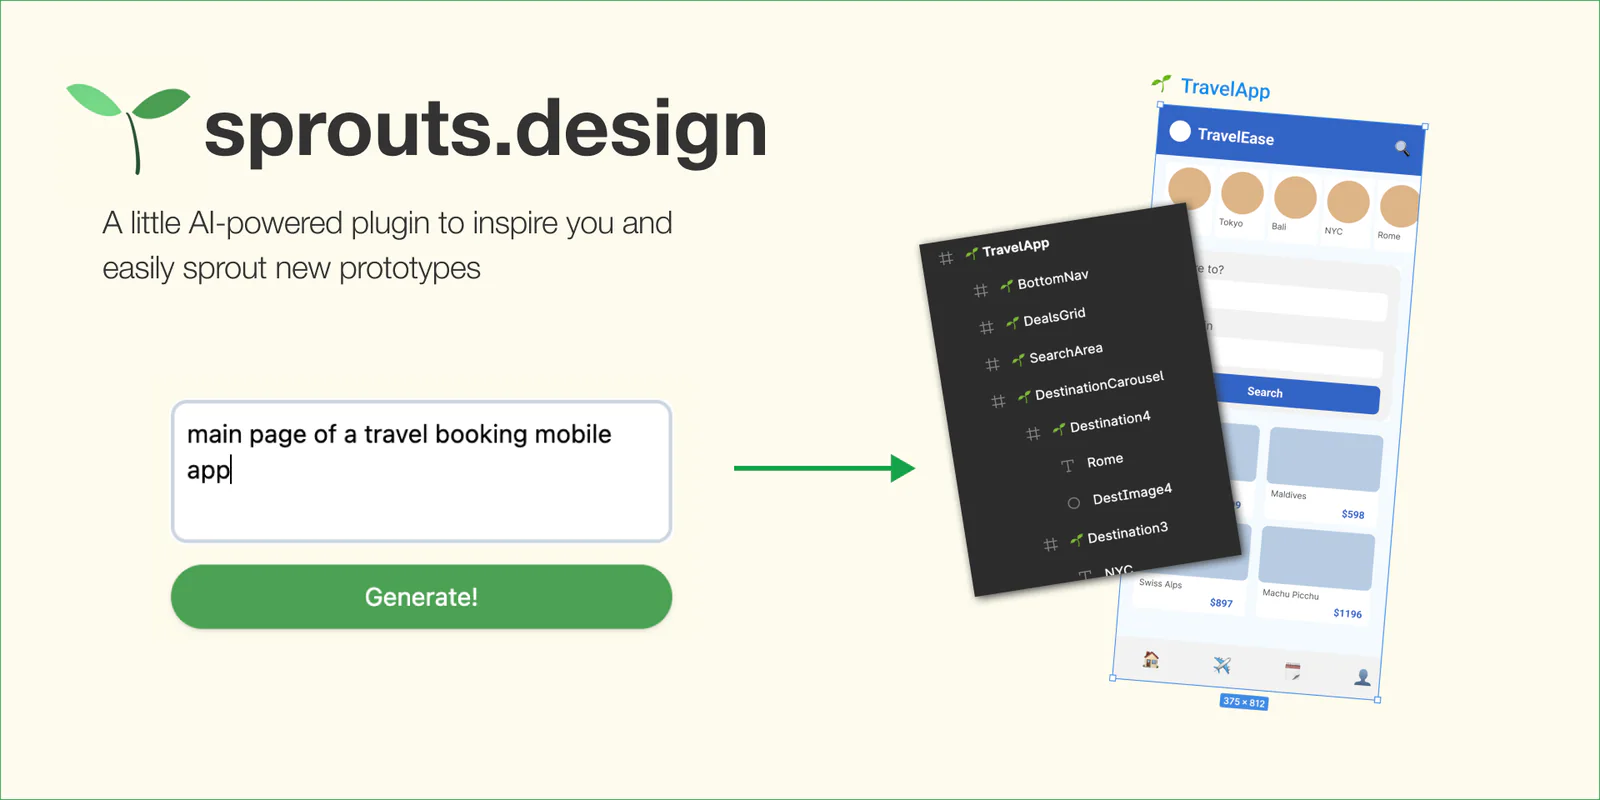
Task: Open the Maldives deal card image
Action: click(1325, 459)
